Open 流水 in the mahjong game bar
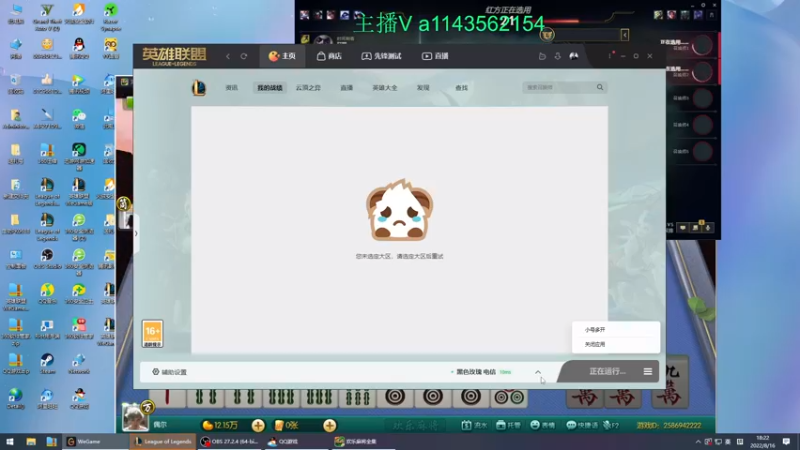 point(474,425)
